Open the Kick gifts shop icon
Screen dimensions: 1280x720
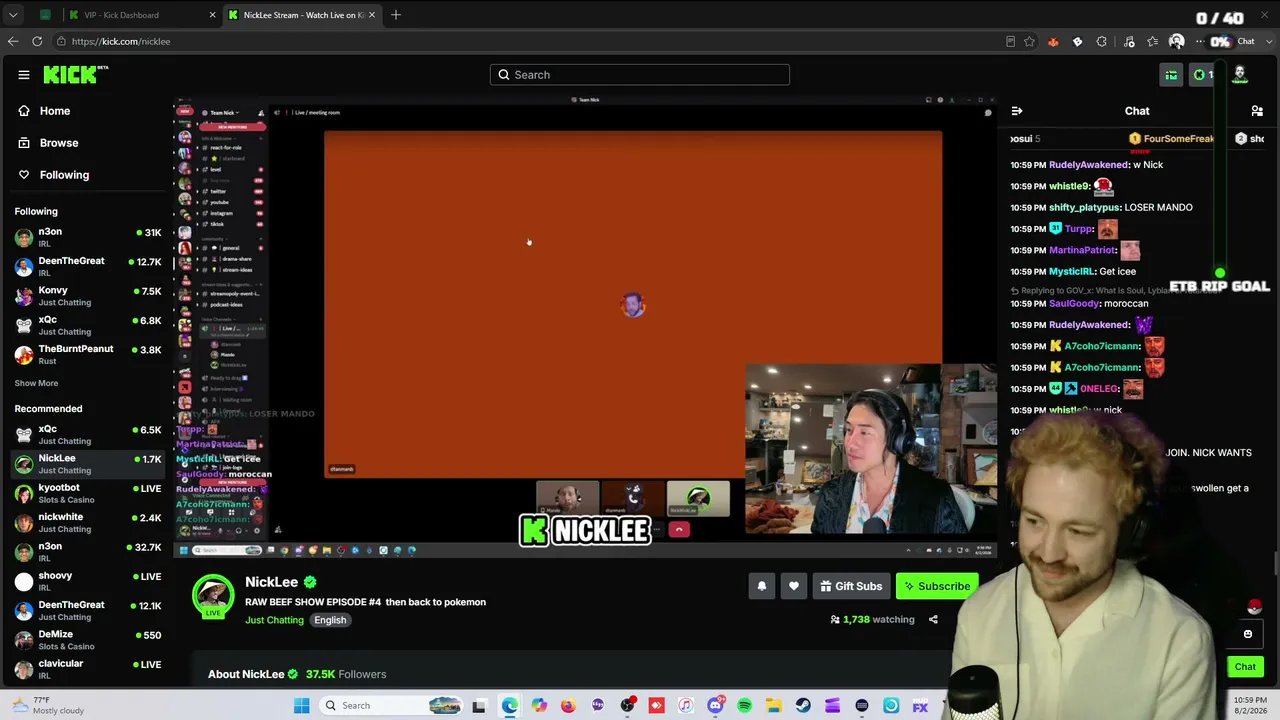tap(1171, 75)
